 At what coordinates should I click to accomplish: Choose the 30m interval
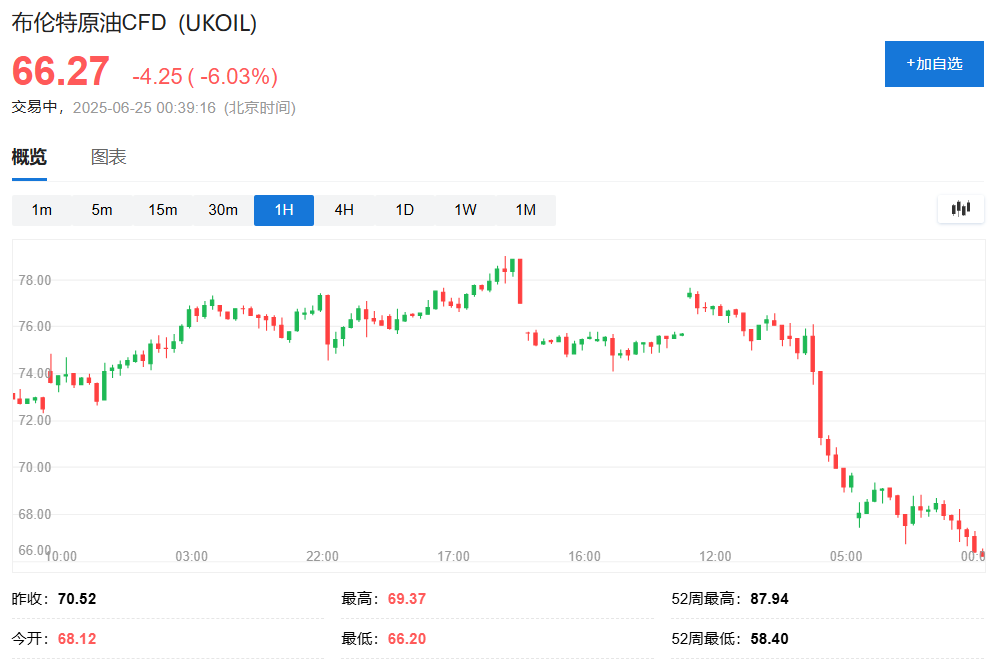(223, 210)
